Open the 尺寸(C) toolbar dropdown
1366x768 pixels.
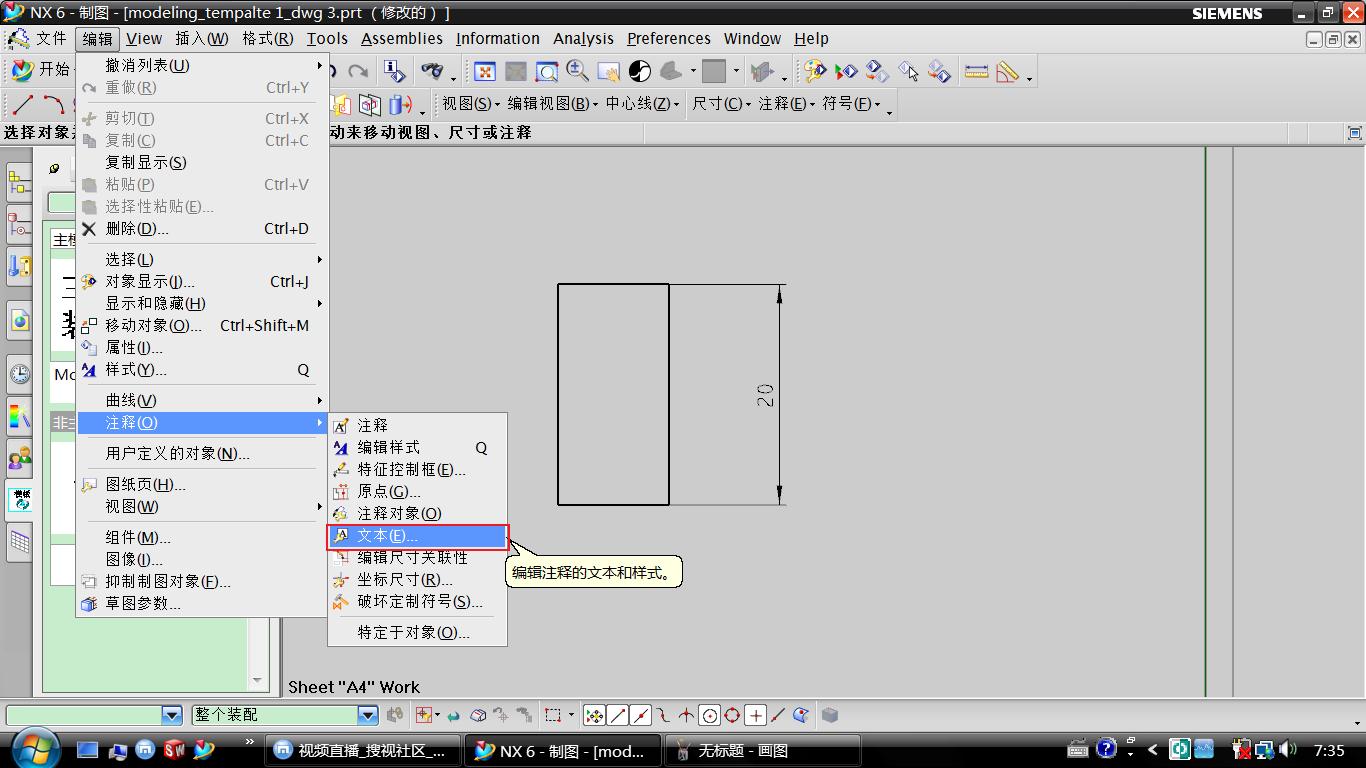pyautogui.click(x=721, y=104)
